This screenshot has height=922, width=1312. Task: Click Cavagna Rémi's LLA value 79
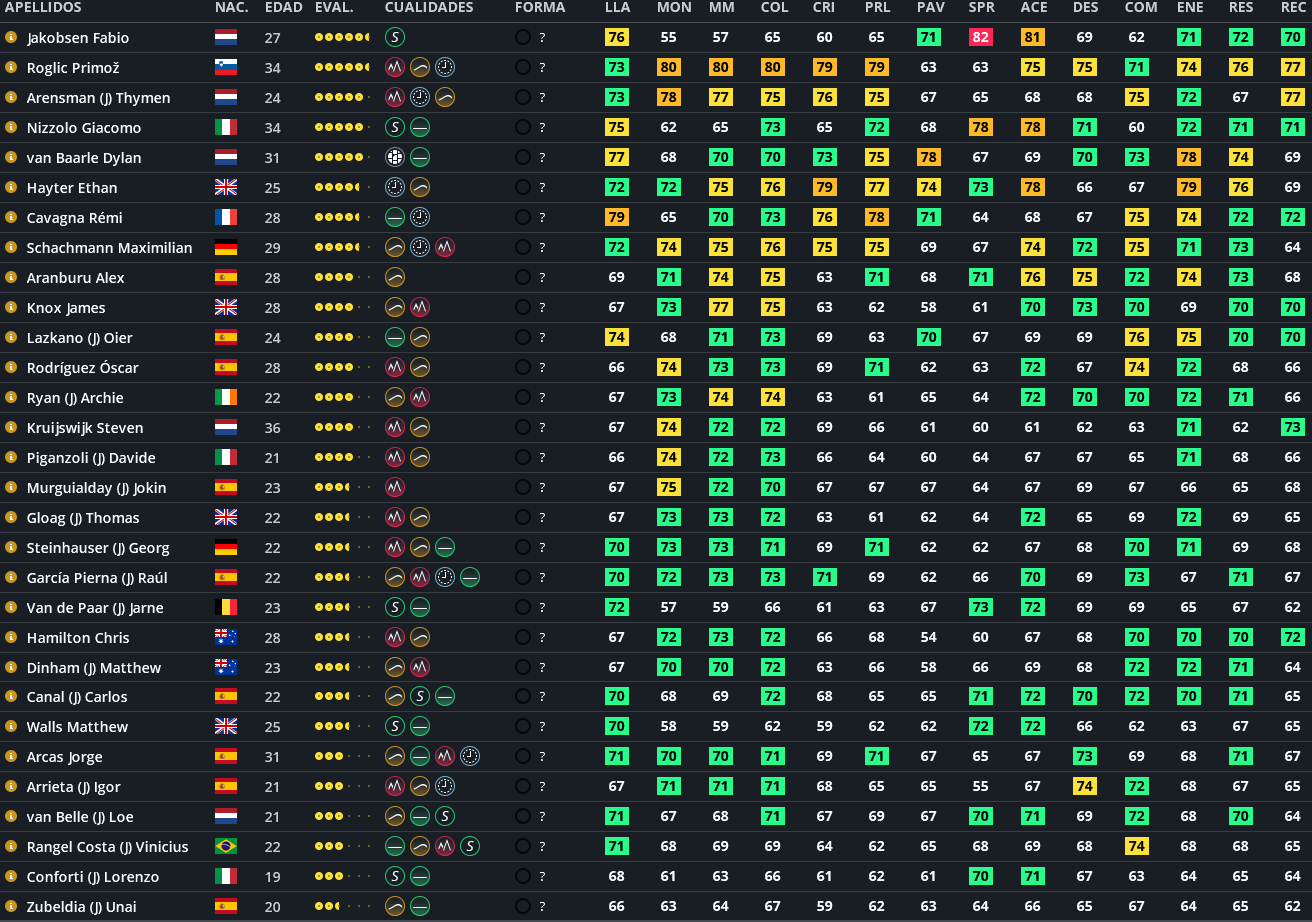[x=617, y=218]
